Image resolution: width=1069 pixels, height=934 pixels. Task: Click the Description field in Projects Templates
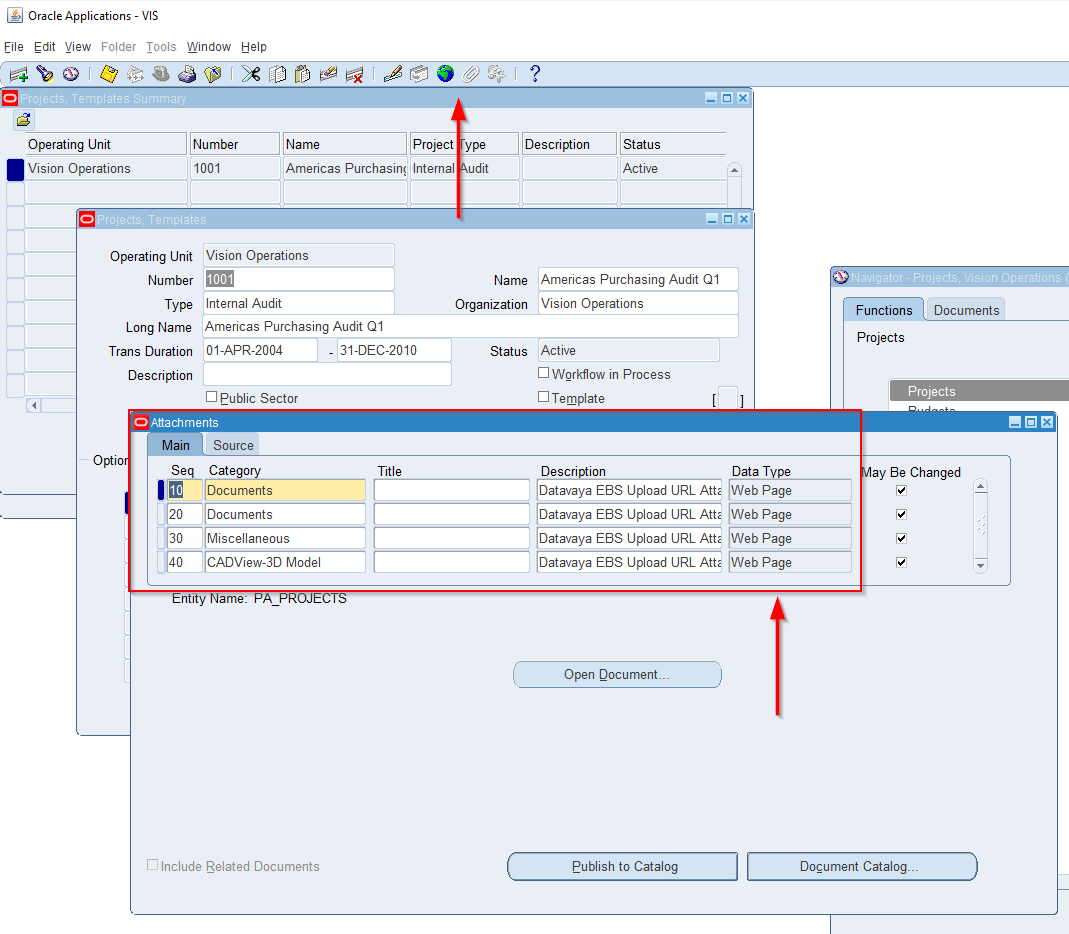(x=327, y=374)
